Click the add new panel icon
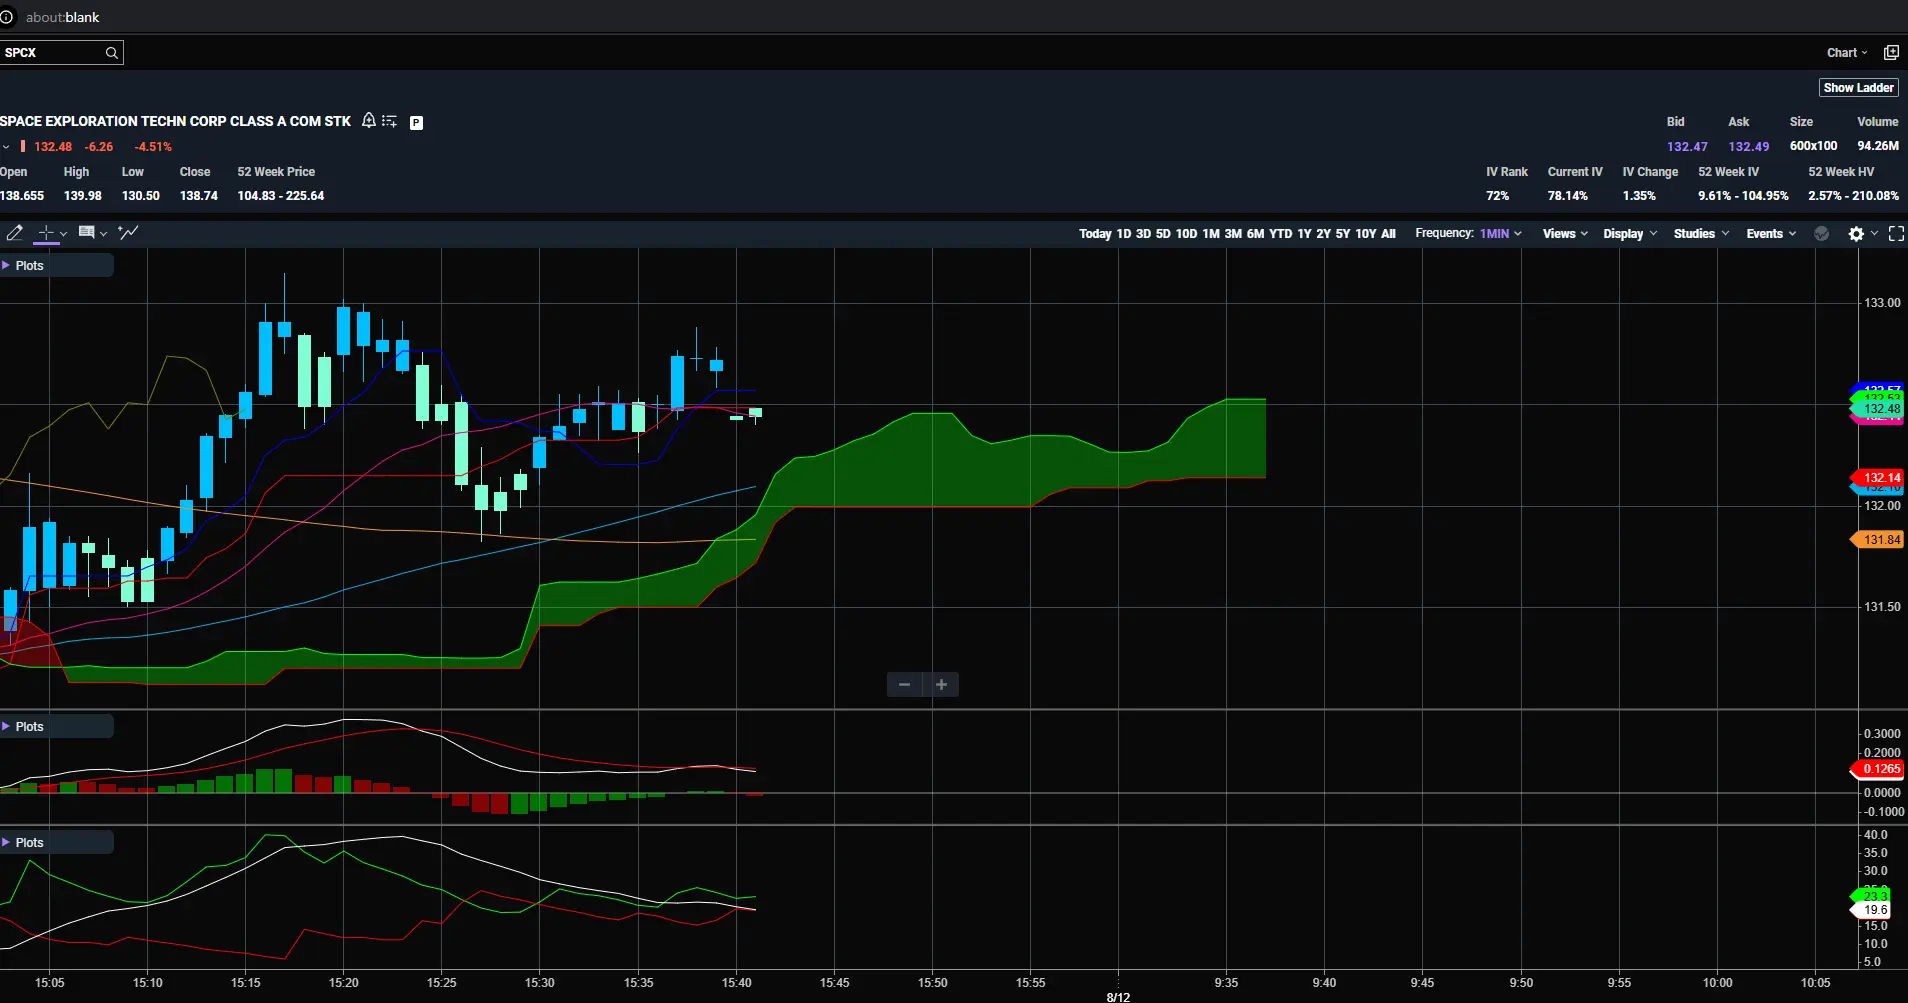The image size is (1908, 1003). (x=1891, y=52)
